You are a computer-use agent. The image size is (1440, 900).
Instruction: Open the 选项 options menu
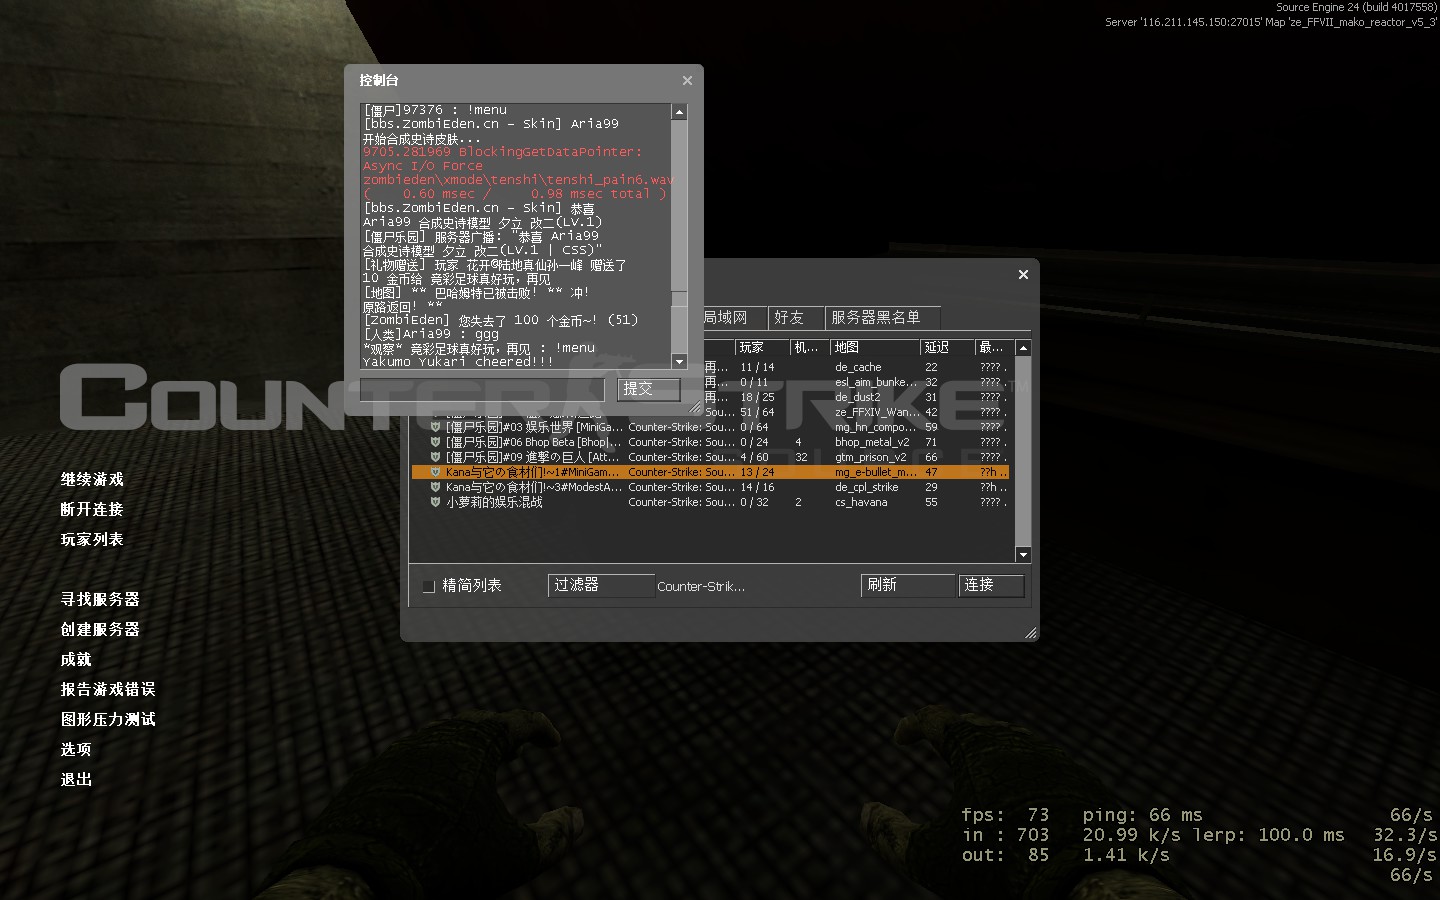click(76, 750)
